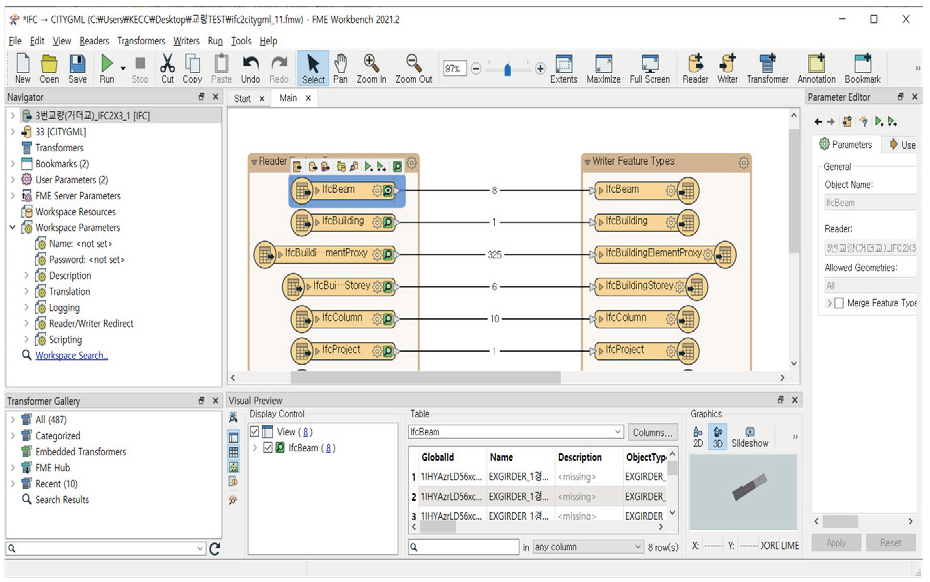Select the Parameters tab in Parameter Editor

tap(846, 144)
